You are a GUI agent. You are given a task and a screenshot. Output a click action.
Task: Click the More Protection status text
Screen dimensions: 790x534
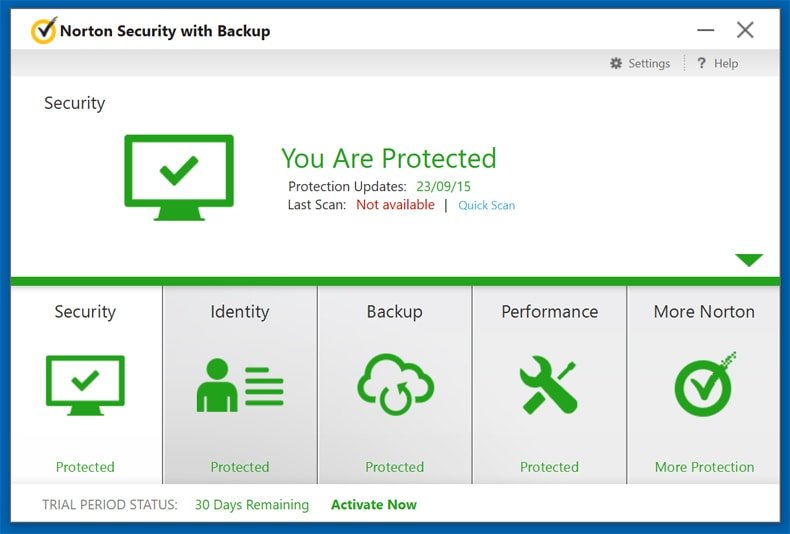click(704, 467)
